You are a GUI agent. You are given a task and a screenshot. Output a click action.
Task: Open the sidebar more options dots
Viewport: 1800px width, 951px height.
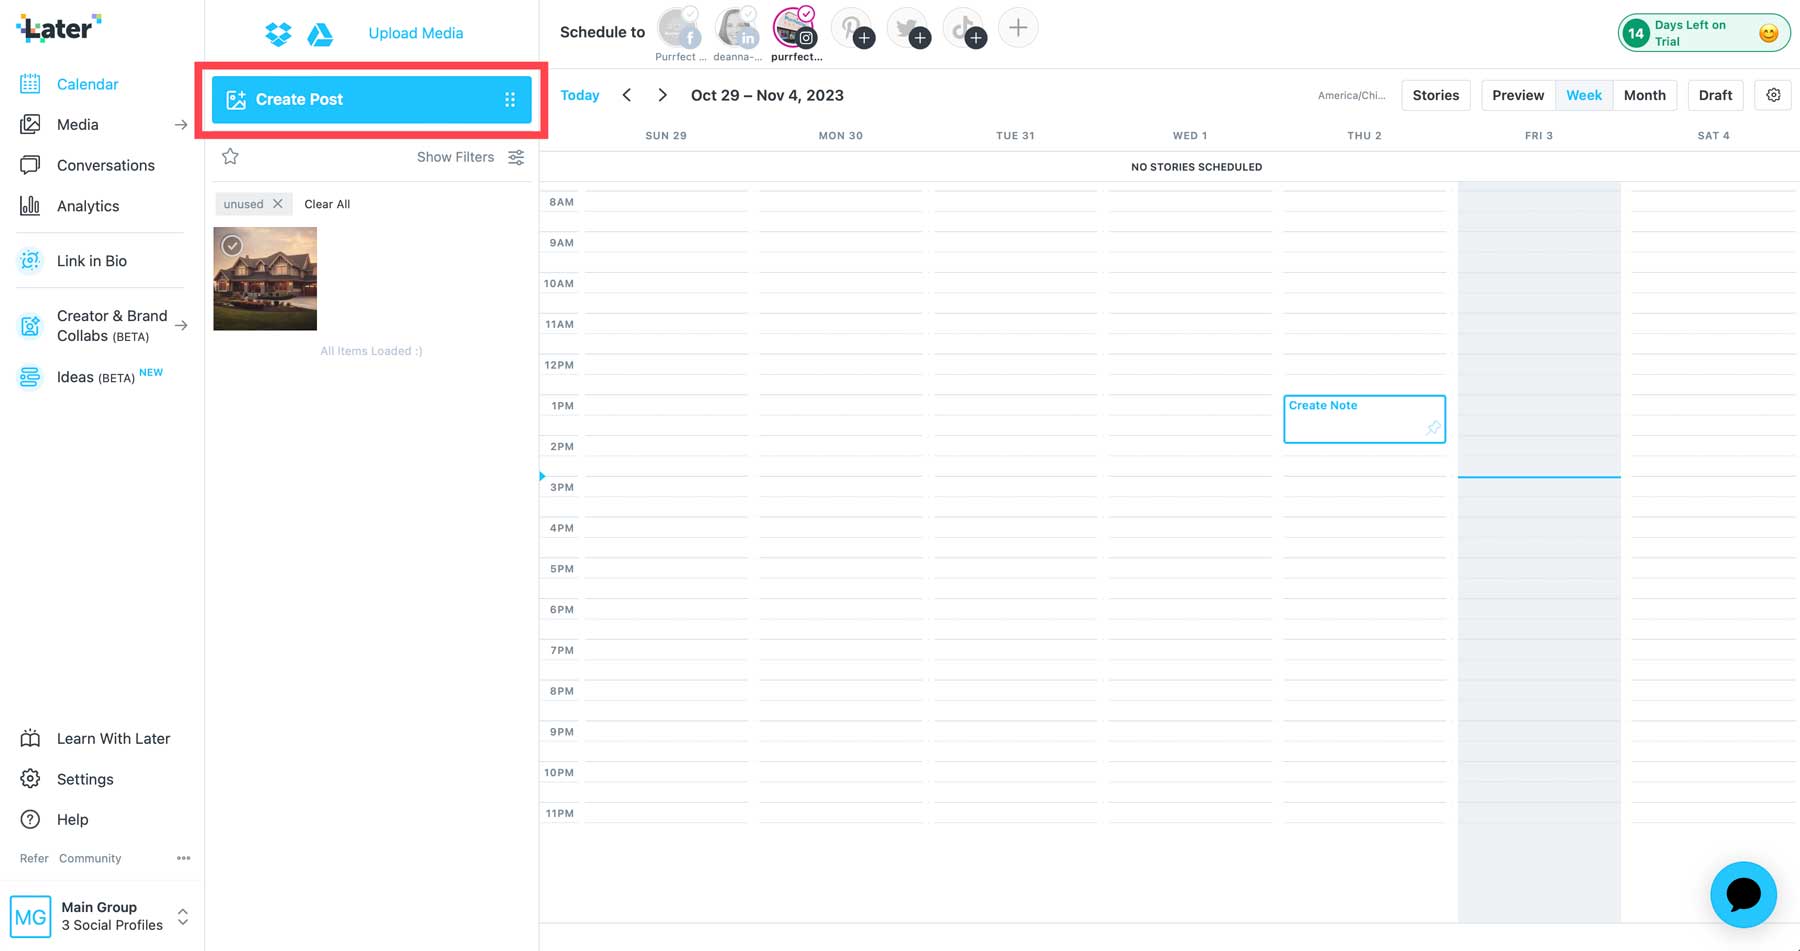[x=183, y=858]
